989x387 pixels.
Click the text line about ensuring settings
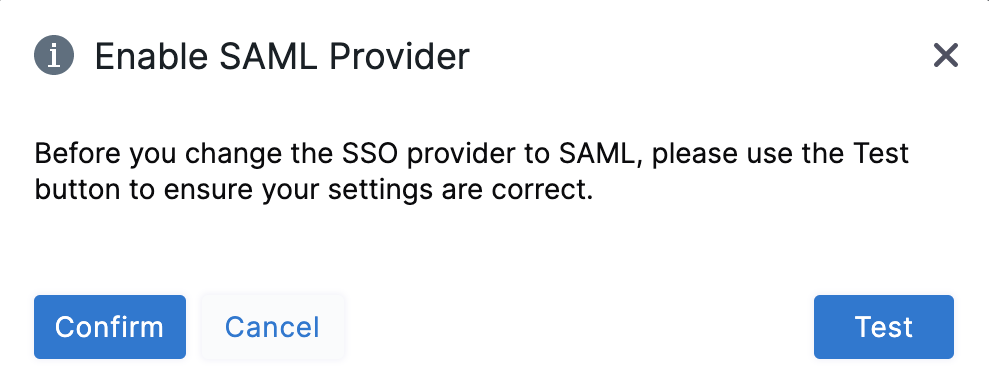pos(313,190)
